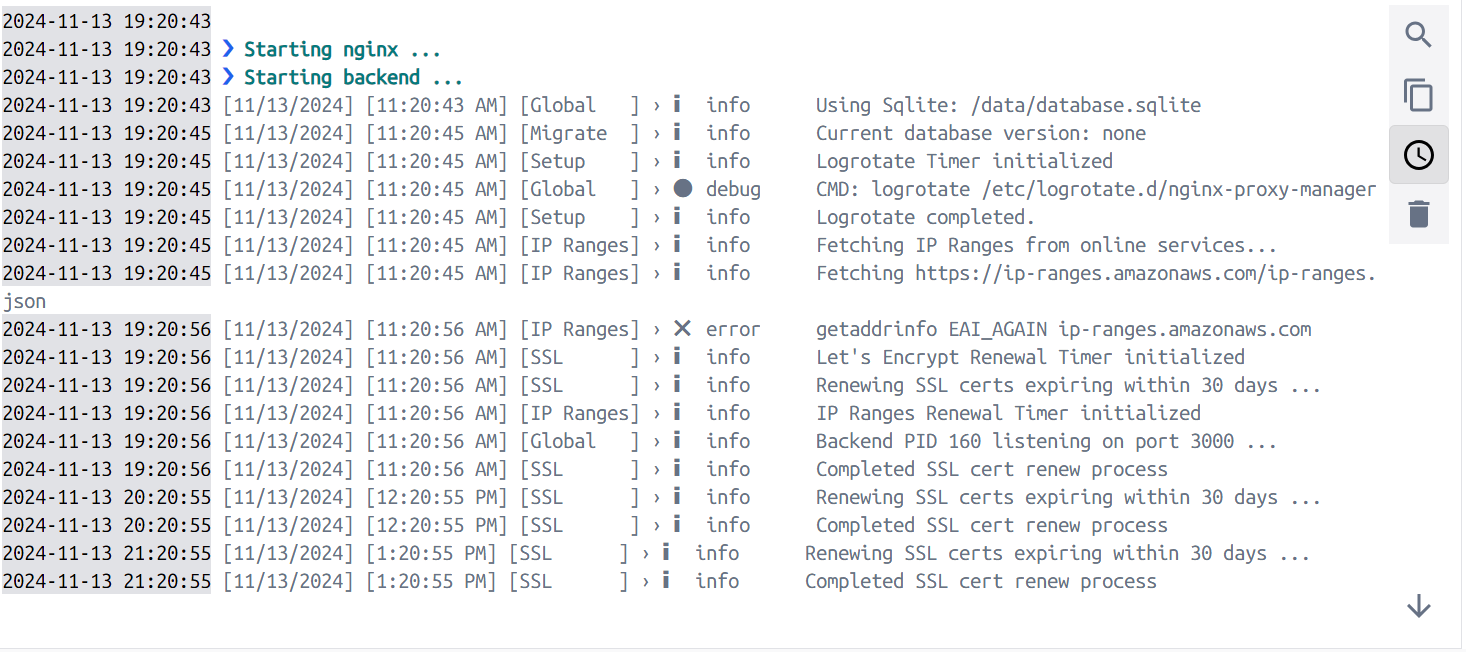Click the error X icon on IP Ranges line
1466x652 pixels.
click(682, 329)
